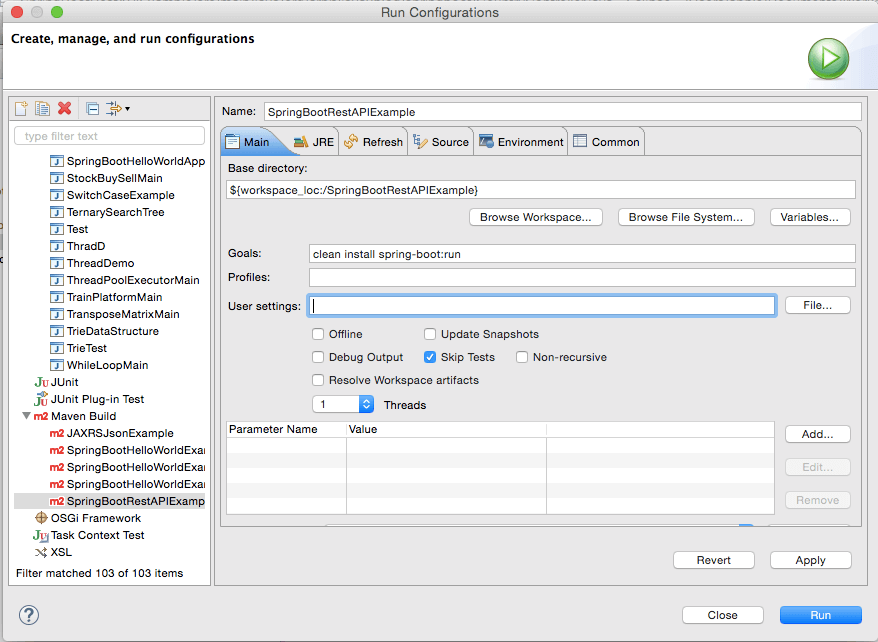Switch to the JRE tab
This screenshot has width=878, height=642.
click(314, 142)
